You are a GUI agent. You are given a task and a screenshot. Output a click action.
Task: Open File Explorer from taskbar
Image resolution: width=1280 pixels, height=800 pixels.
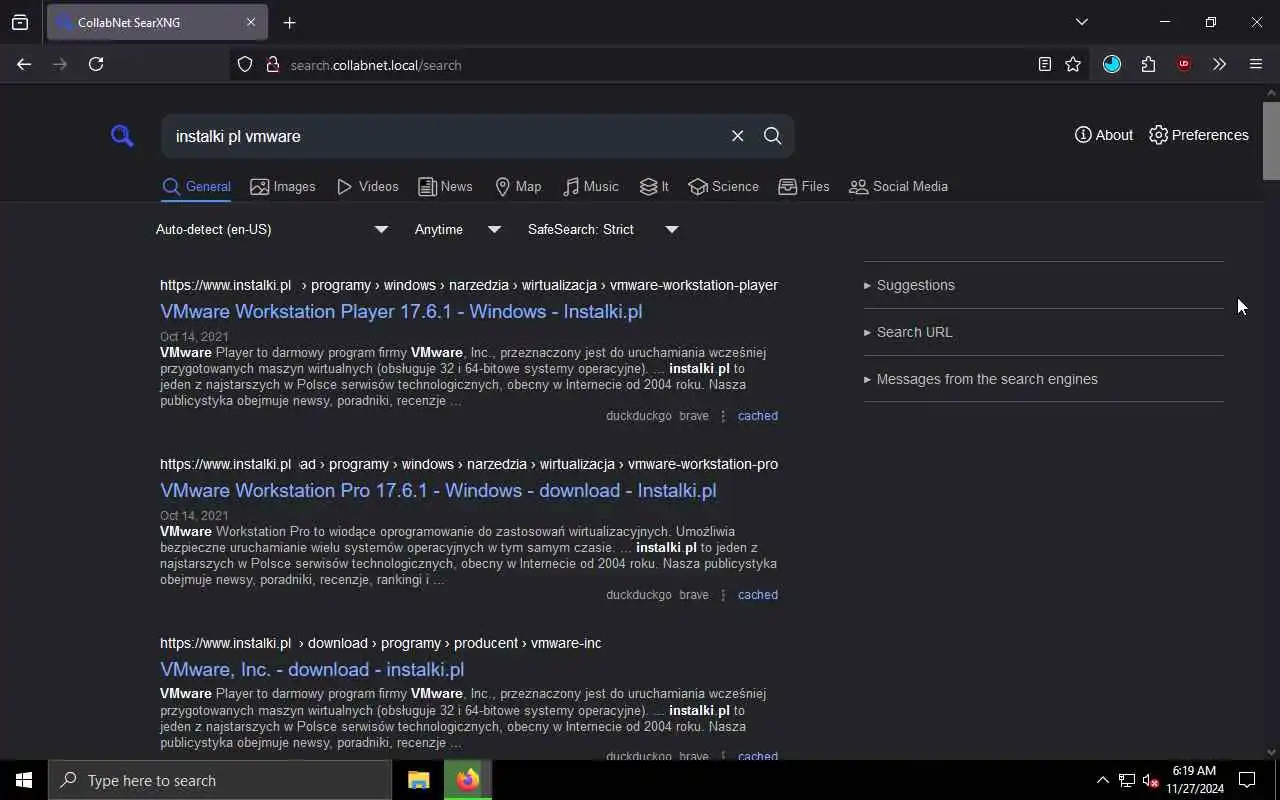(419, 780)
